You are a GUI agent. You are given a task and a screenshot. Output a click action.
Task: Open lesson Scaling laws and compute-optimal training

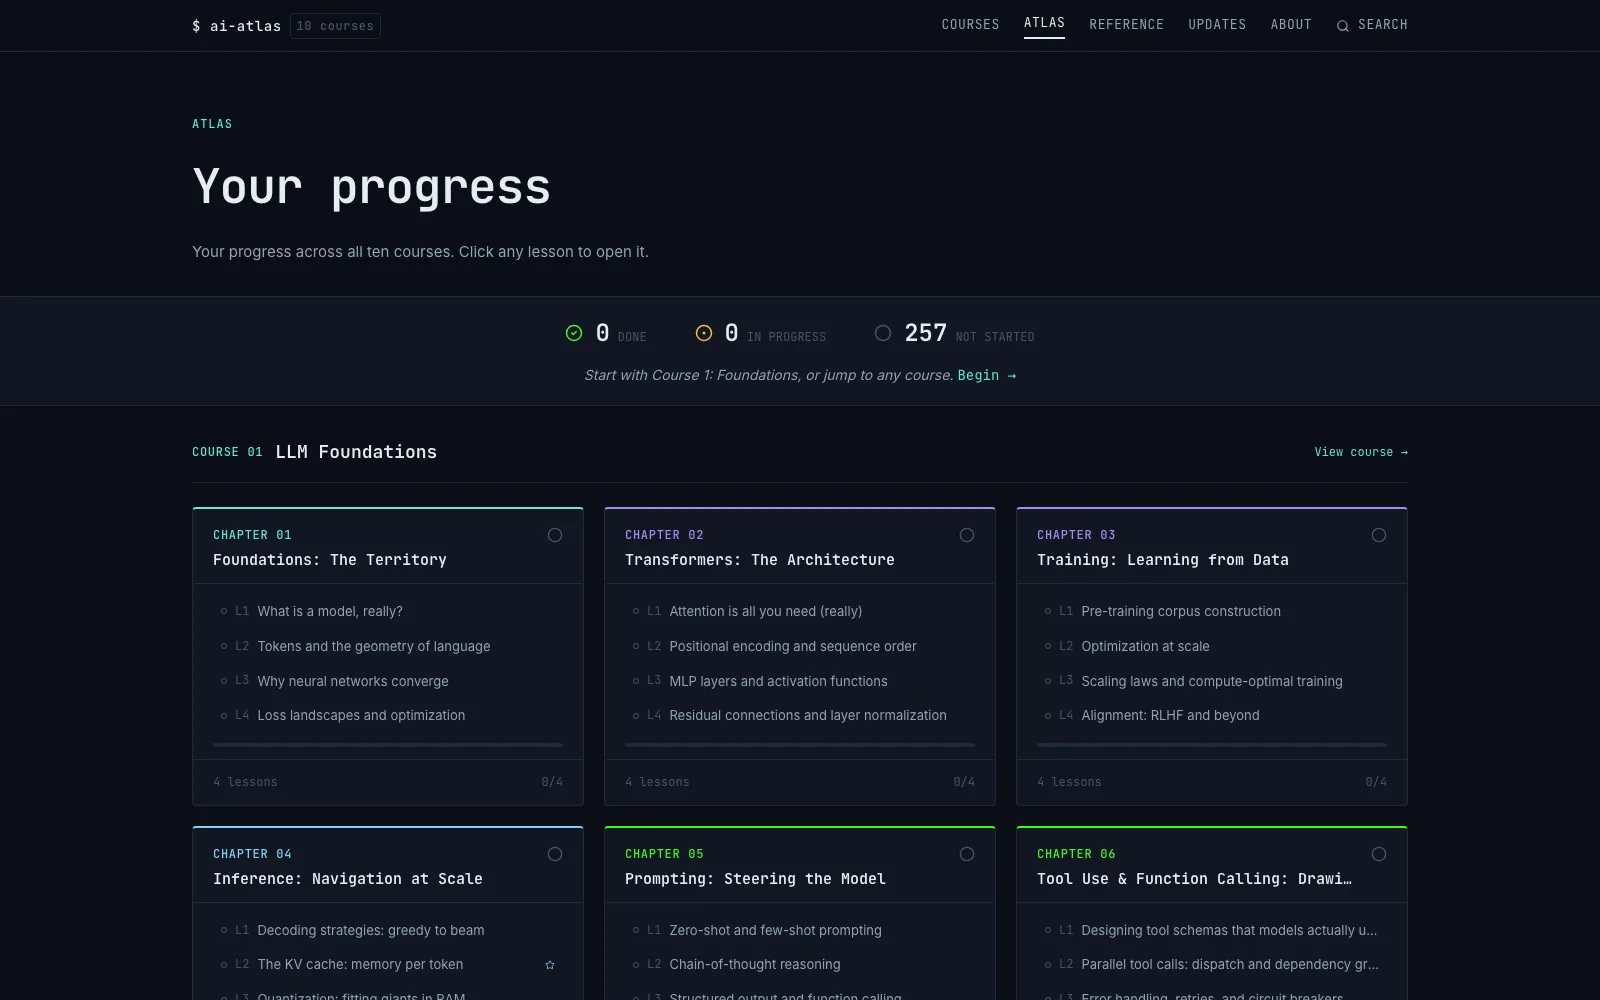click(x=1212, y=681)
